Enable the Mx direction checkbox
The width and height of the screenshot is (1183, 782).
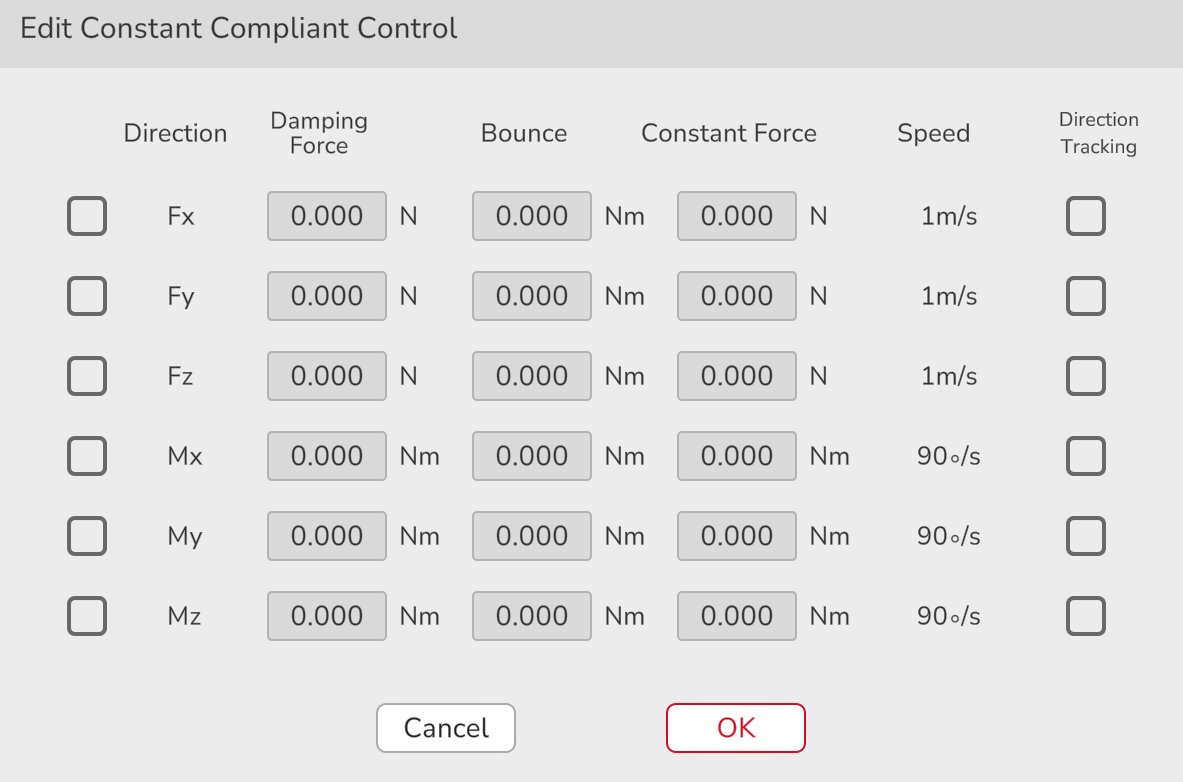pyautogui.click(x=87, y=456)
